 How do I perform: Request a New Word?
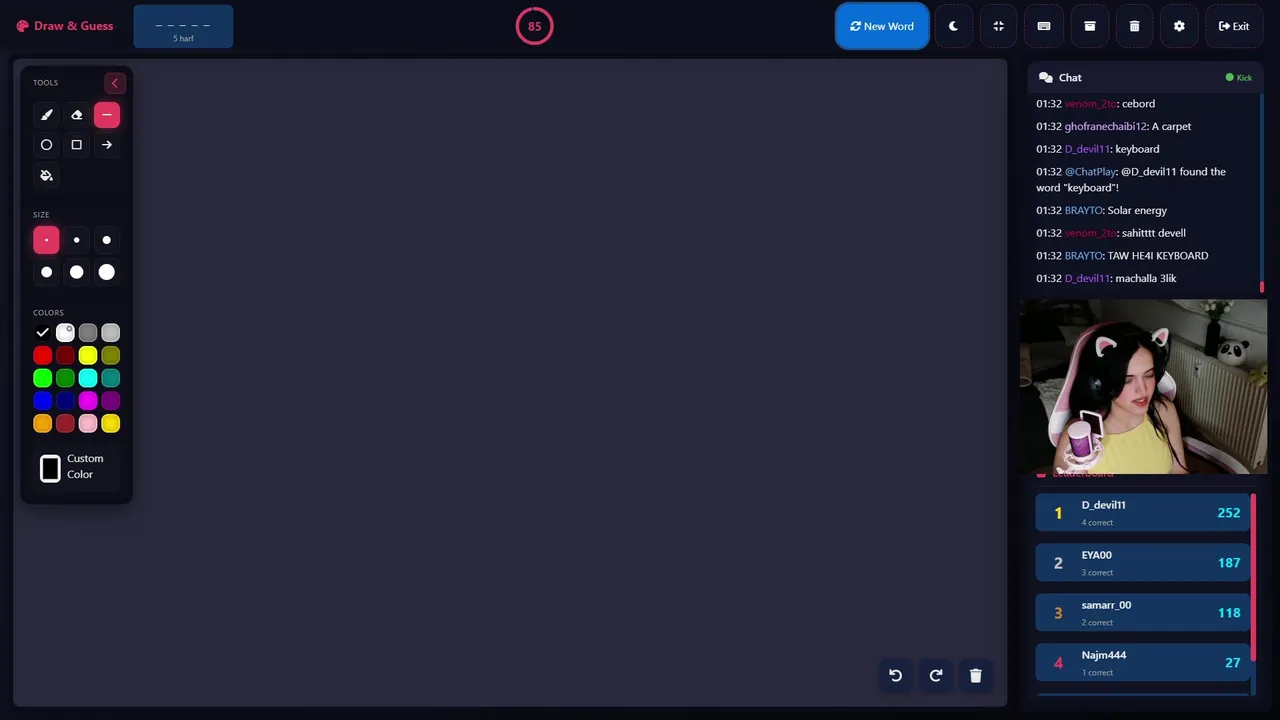click(882, 26)
